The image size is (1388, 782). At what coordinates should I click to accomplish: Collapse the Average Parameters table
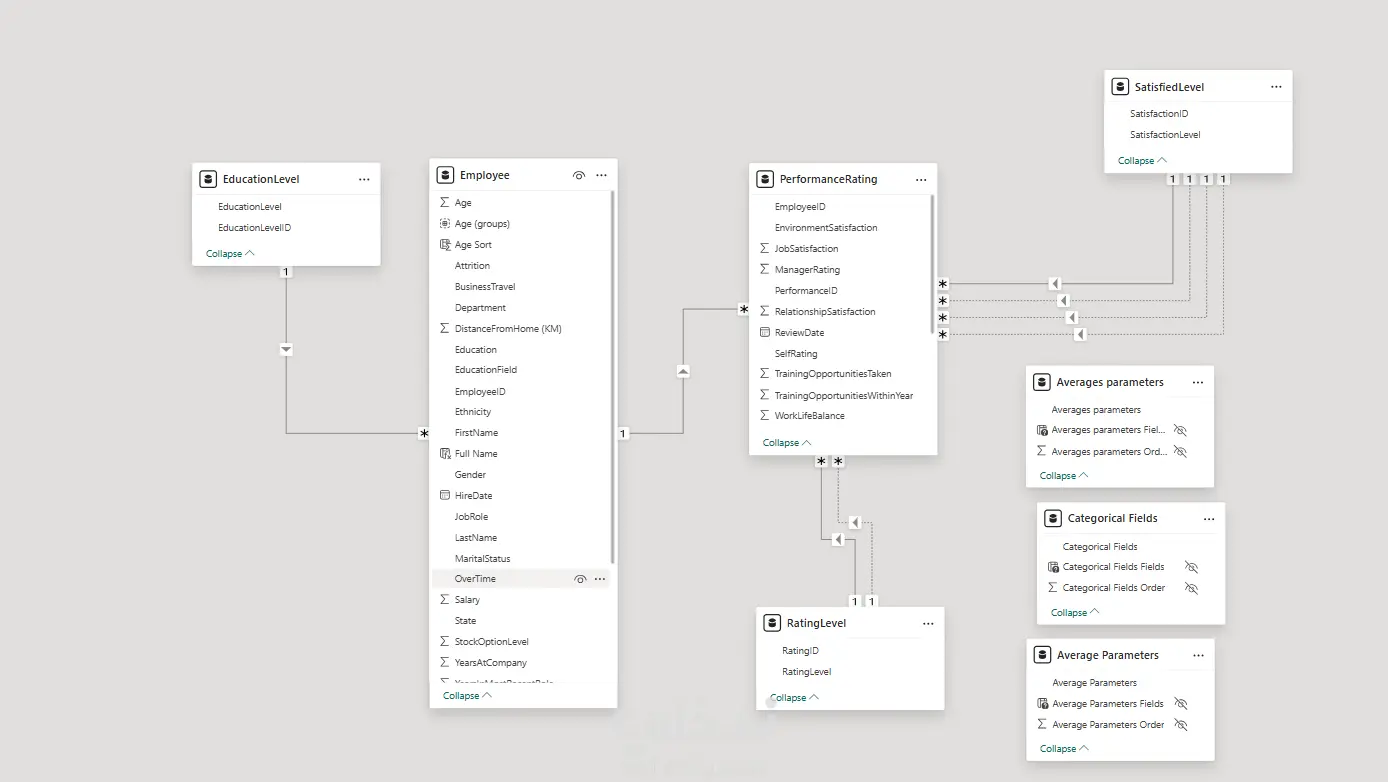tap(1064, 749)
